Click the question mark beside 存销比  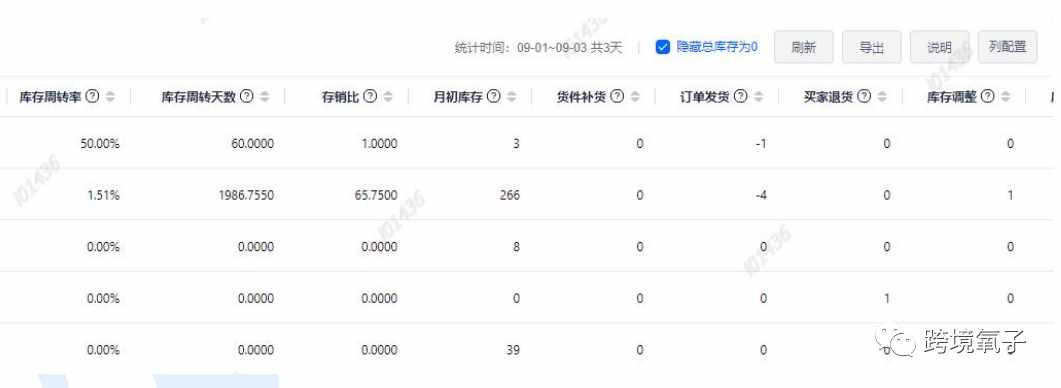coord(370,97)
